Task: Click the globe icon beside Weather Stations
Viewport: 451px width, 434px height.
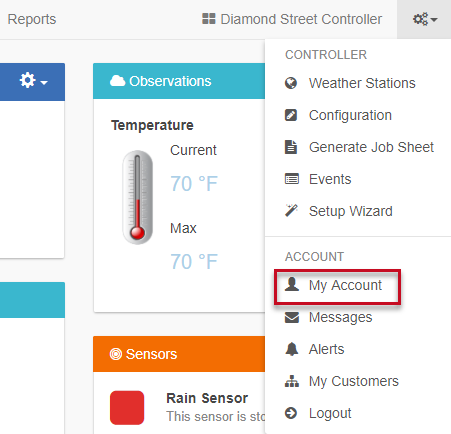Action: 291,83
